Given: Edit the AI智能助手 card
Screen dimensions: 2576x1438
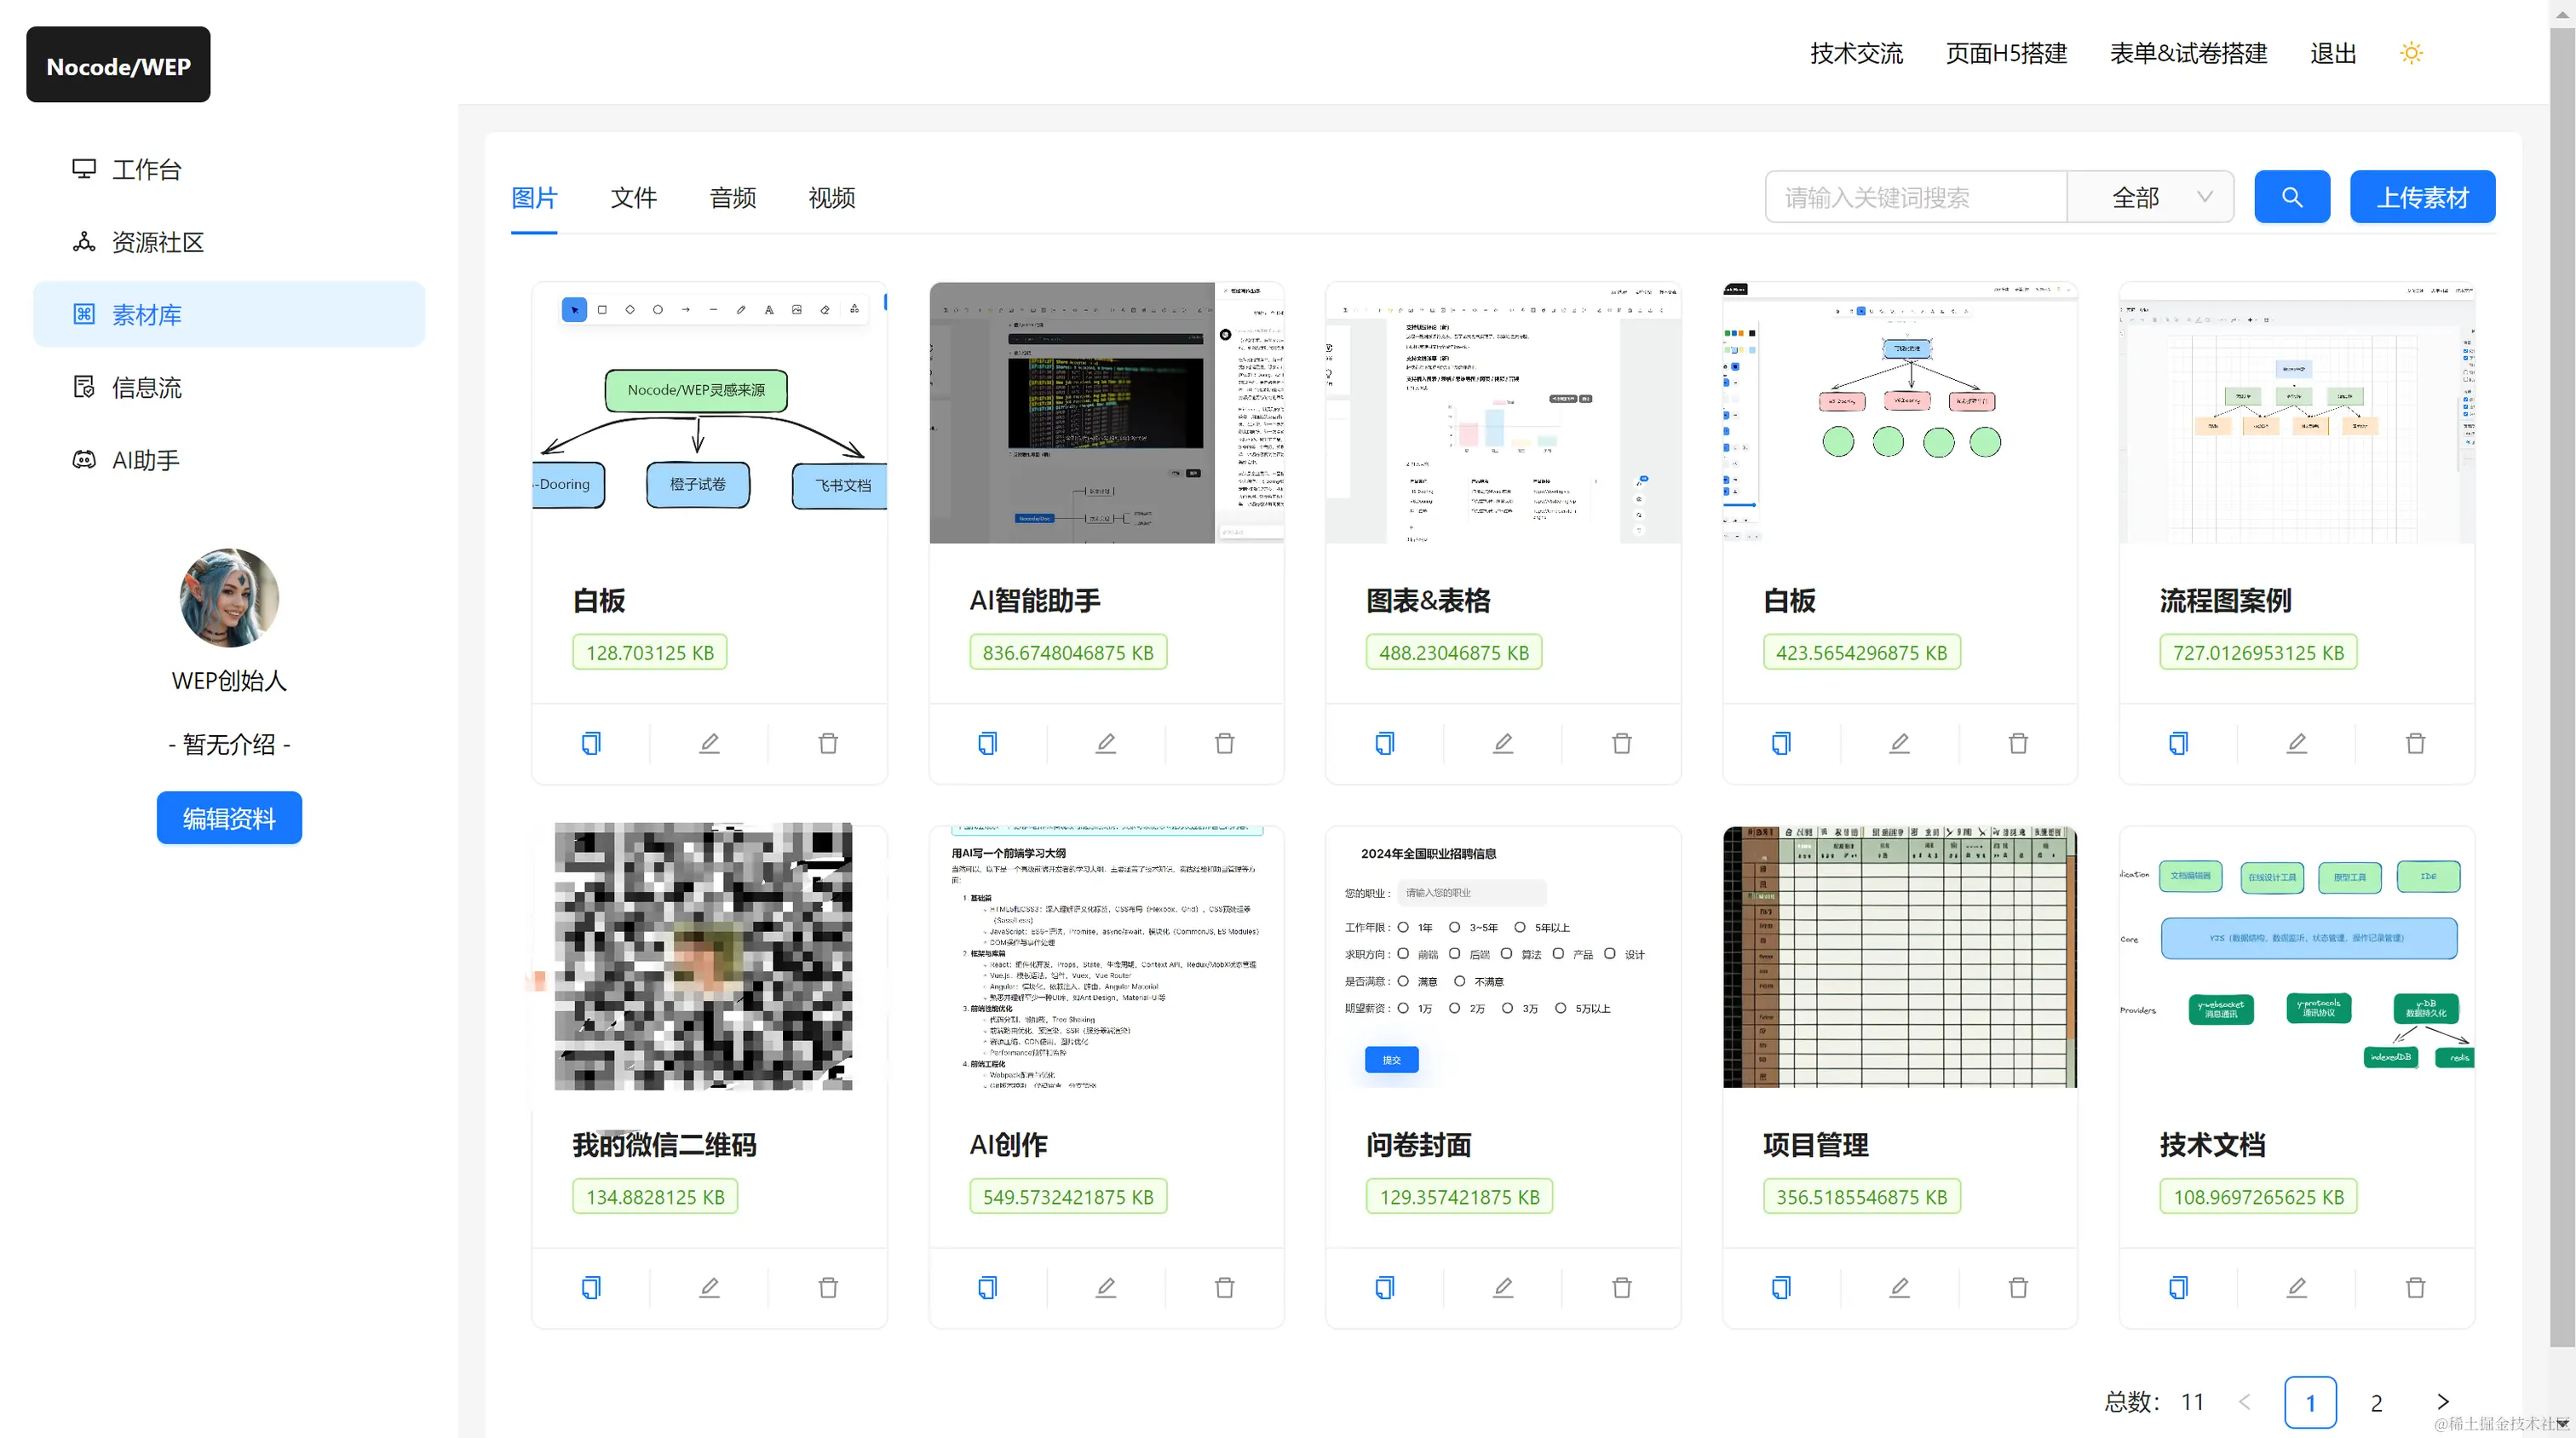Looking at the screenshot, I should [1106, 743].
